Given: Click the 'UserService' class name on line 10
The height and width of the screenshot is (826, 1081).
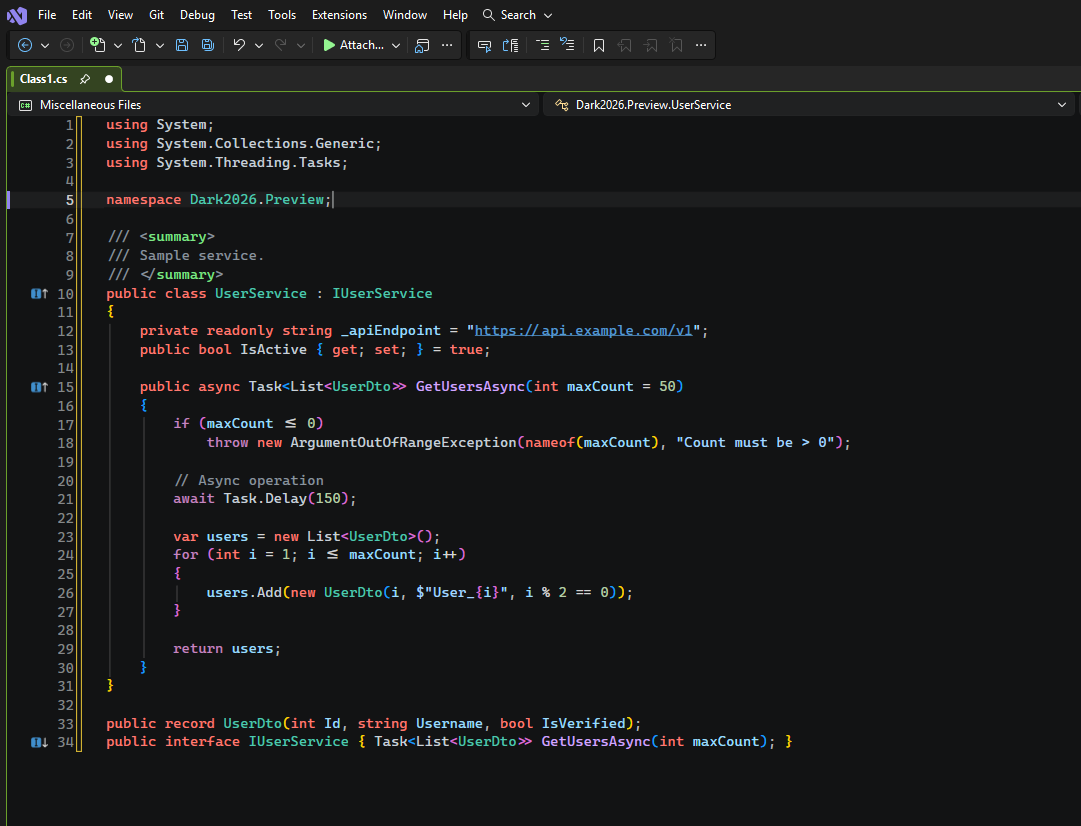Looking at the screenshot, I should pos(261,294).
